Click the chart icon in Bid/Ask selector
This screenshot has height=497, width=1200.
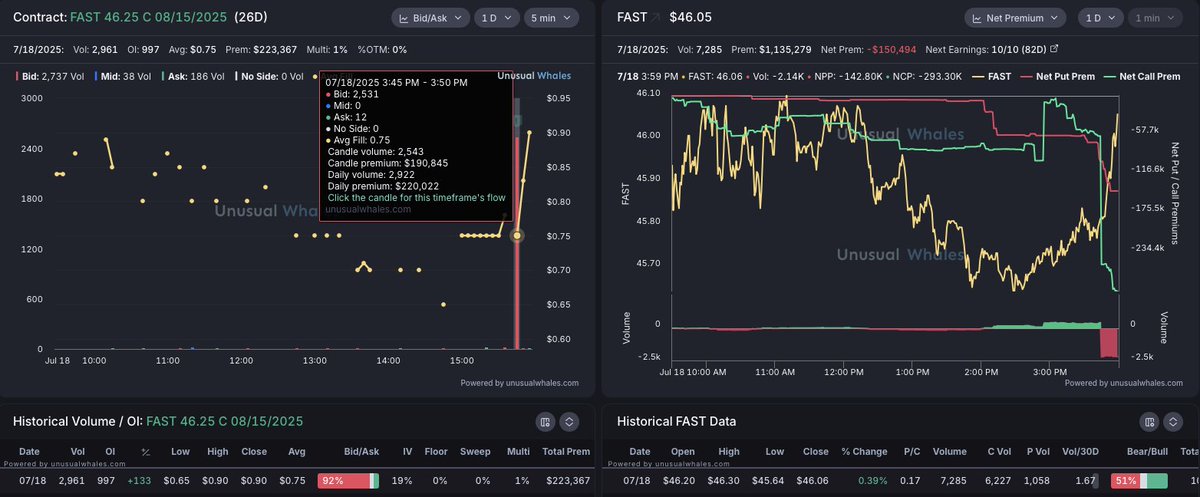[404, 18]
